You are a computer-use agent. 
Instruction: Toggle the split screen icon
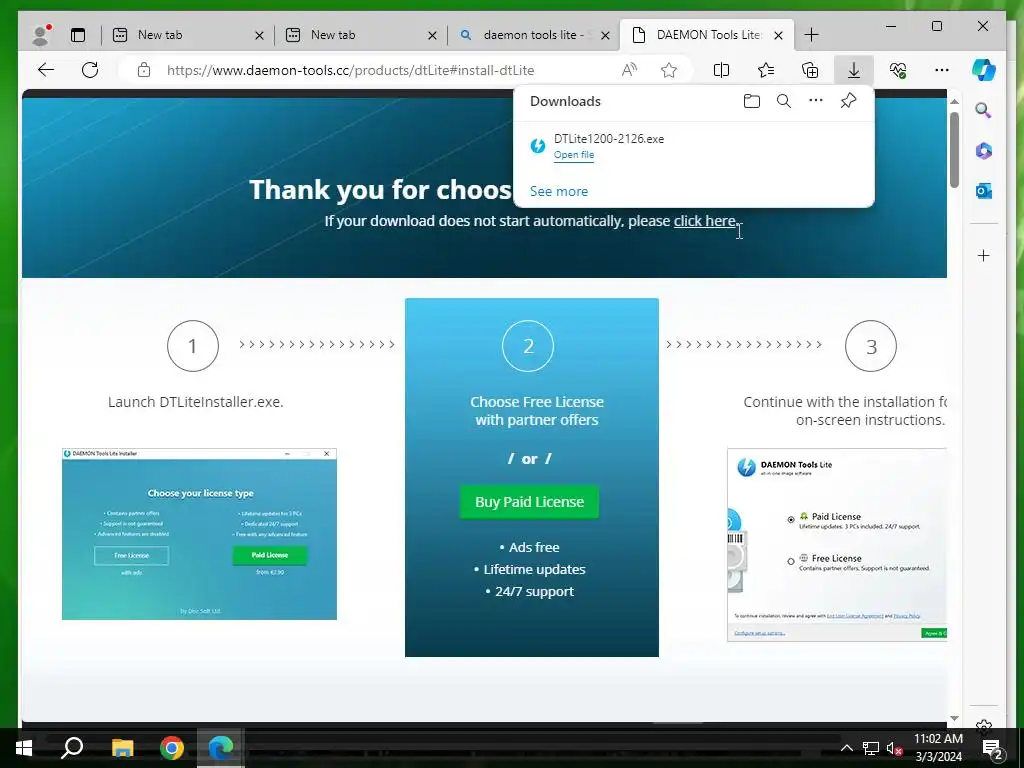[721, 70]
